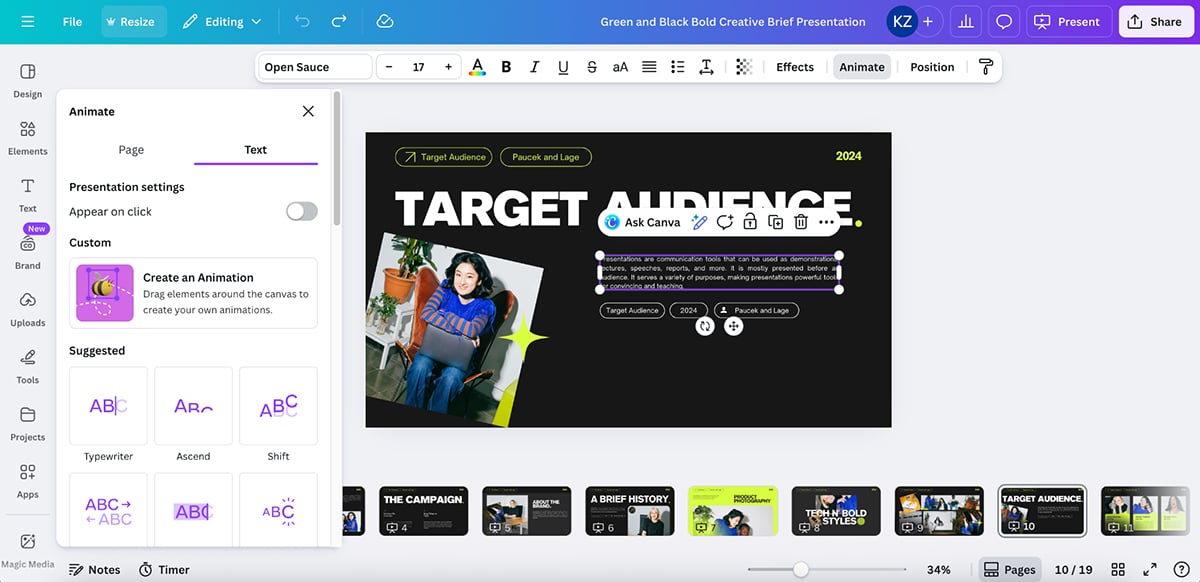The height and width of the screenshot is (582, 1200).
Task: Open the bulleted list option
Action: tap(677, 67)
